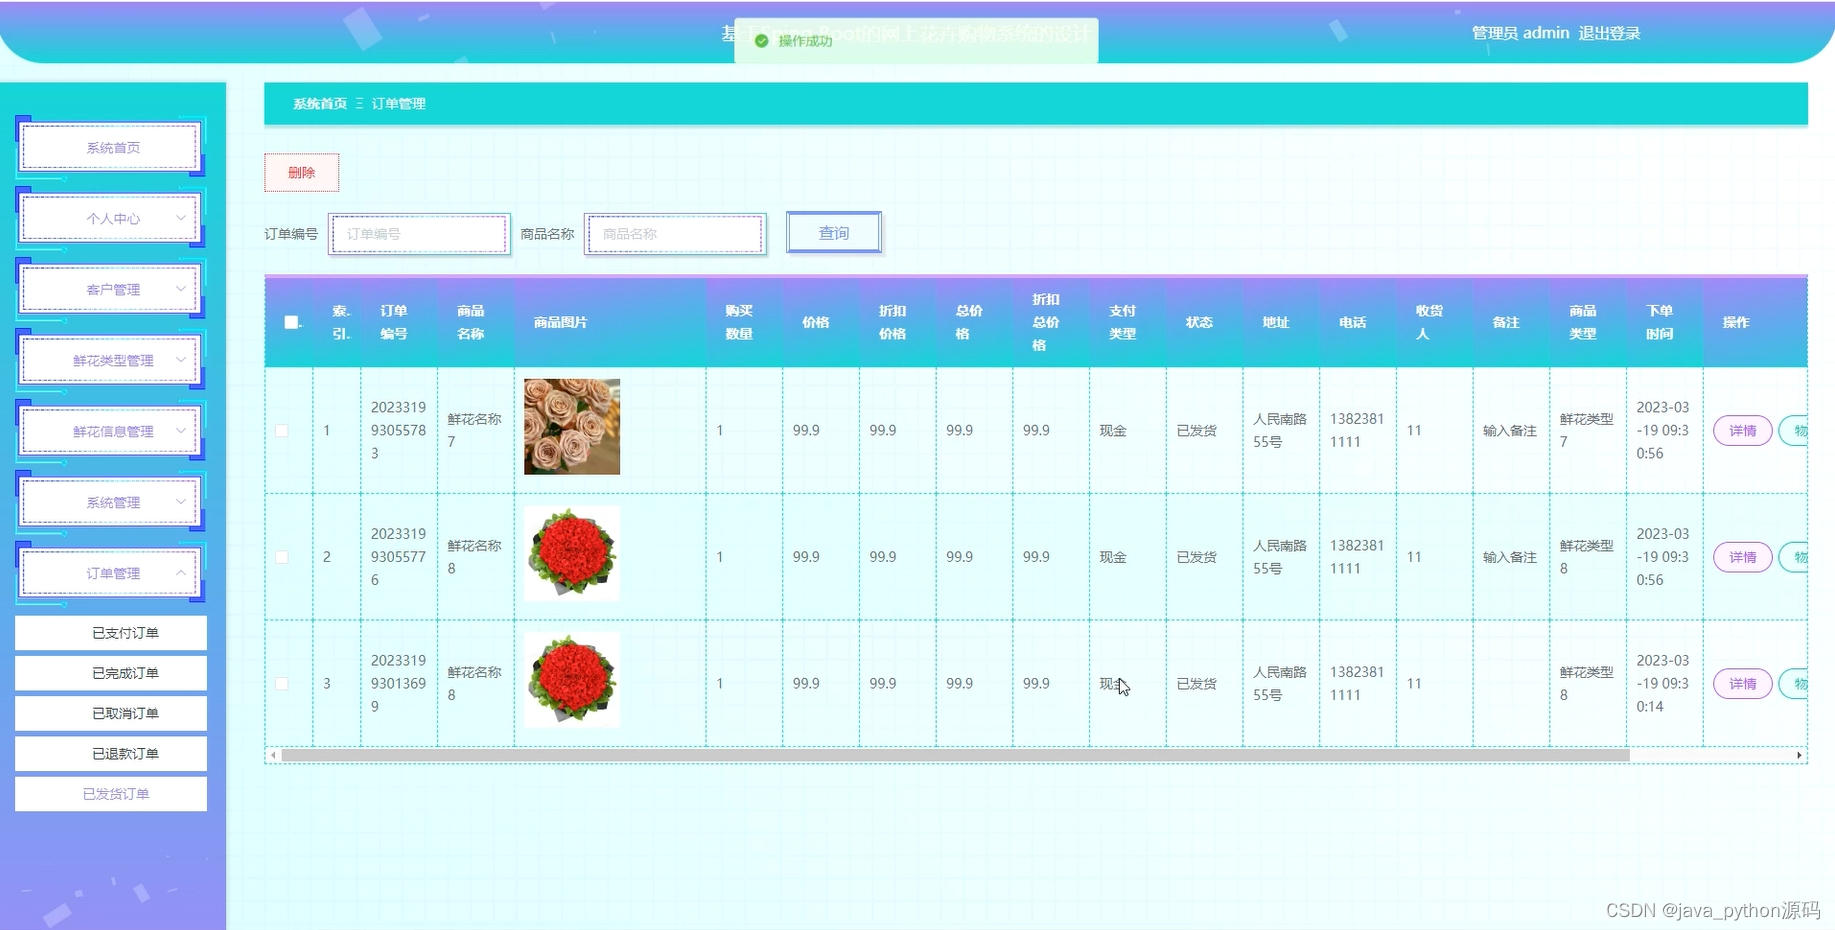Click 现金 payment type in row 2

pyautogui.click(x=1113, y=557)
